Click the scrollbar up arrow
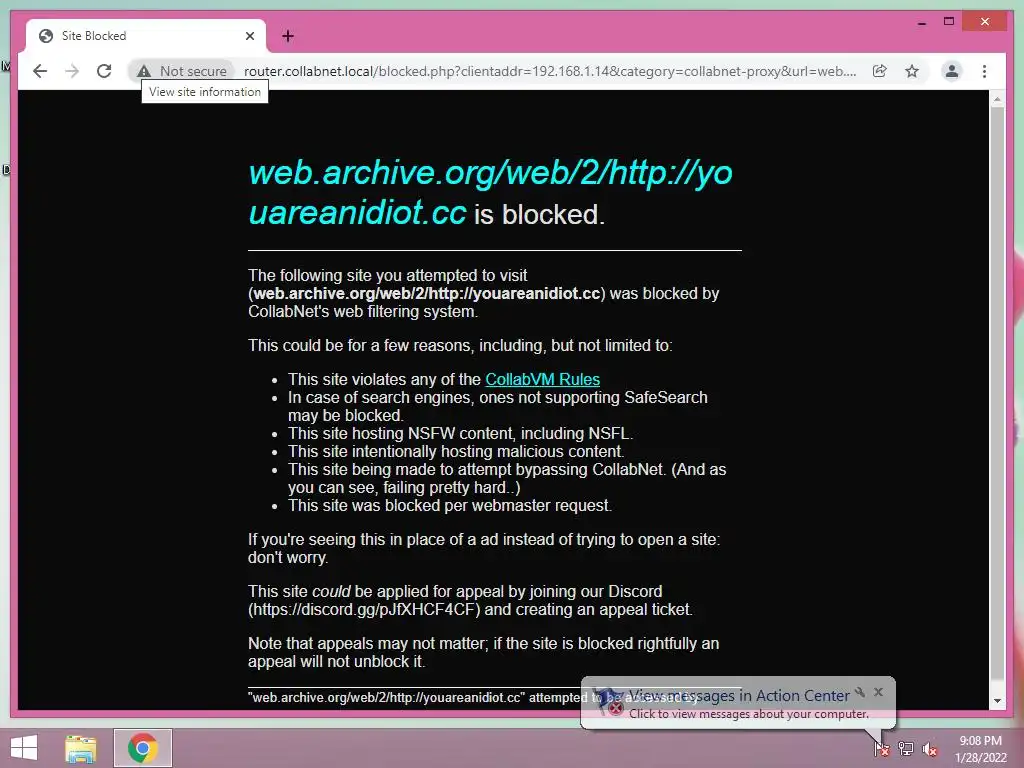Image resolution: width=1024 pixels, height=768 pixels. coord(997,99)
